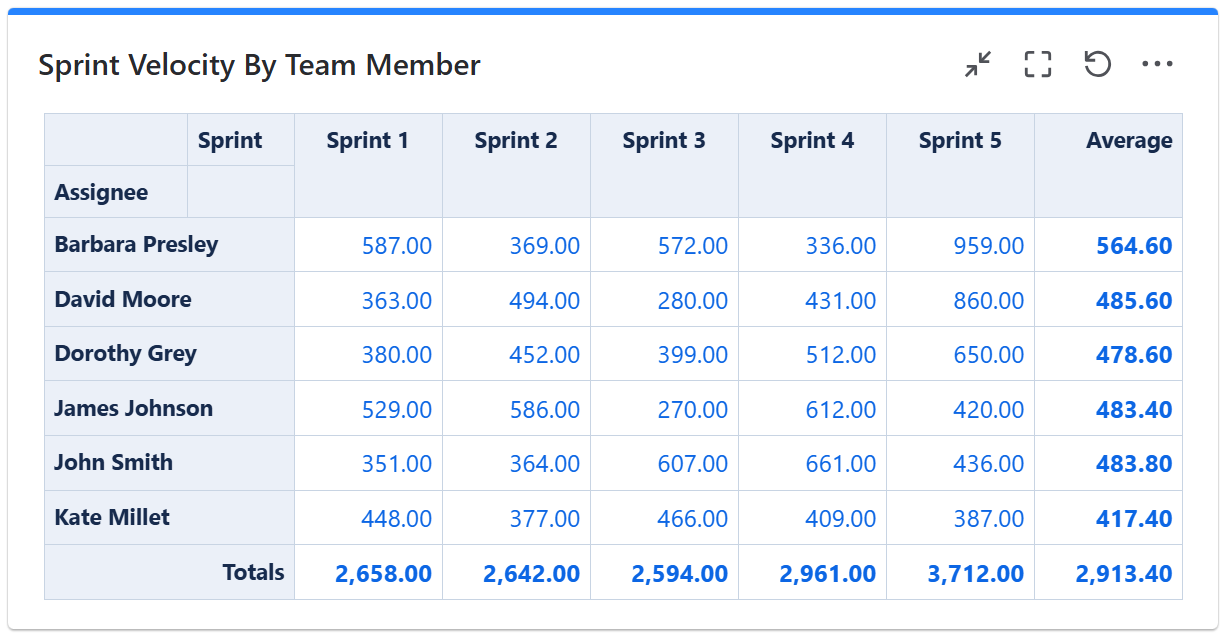Screen dimensions: 1229x639
Task: Click Kate Millet's average 417.40
Action: point(1134,519)
